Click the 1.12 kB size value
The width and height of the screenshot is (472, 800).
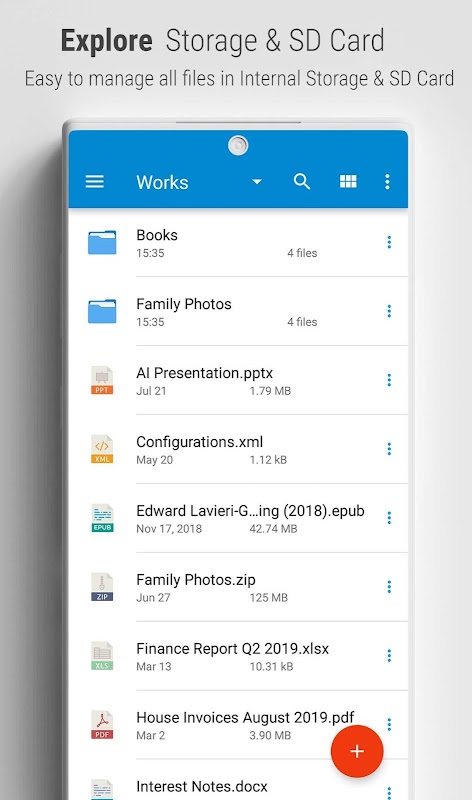point(268,460)
